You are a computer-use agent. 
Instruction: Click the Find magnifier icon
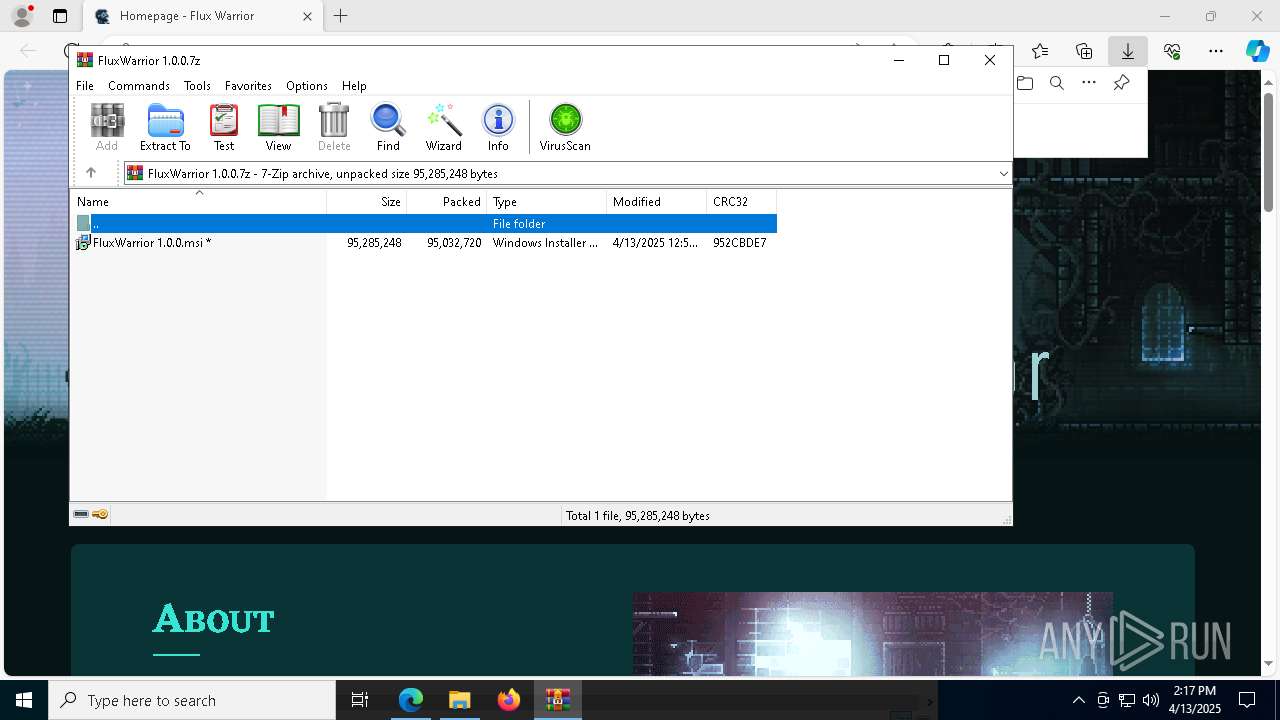pyautogui.click(x=388, y=127)
